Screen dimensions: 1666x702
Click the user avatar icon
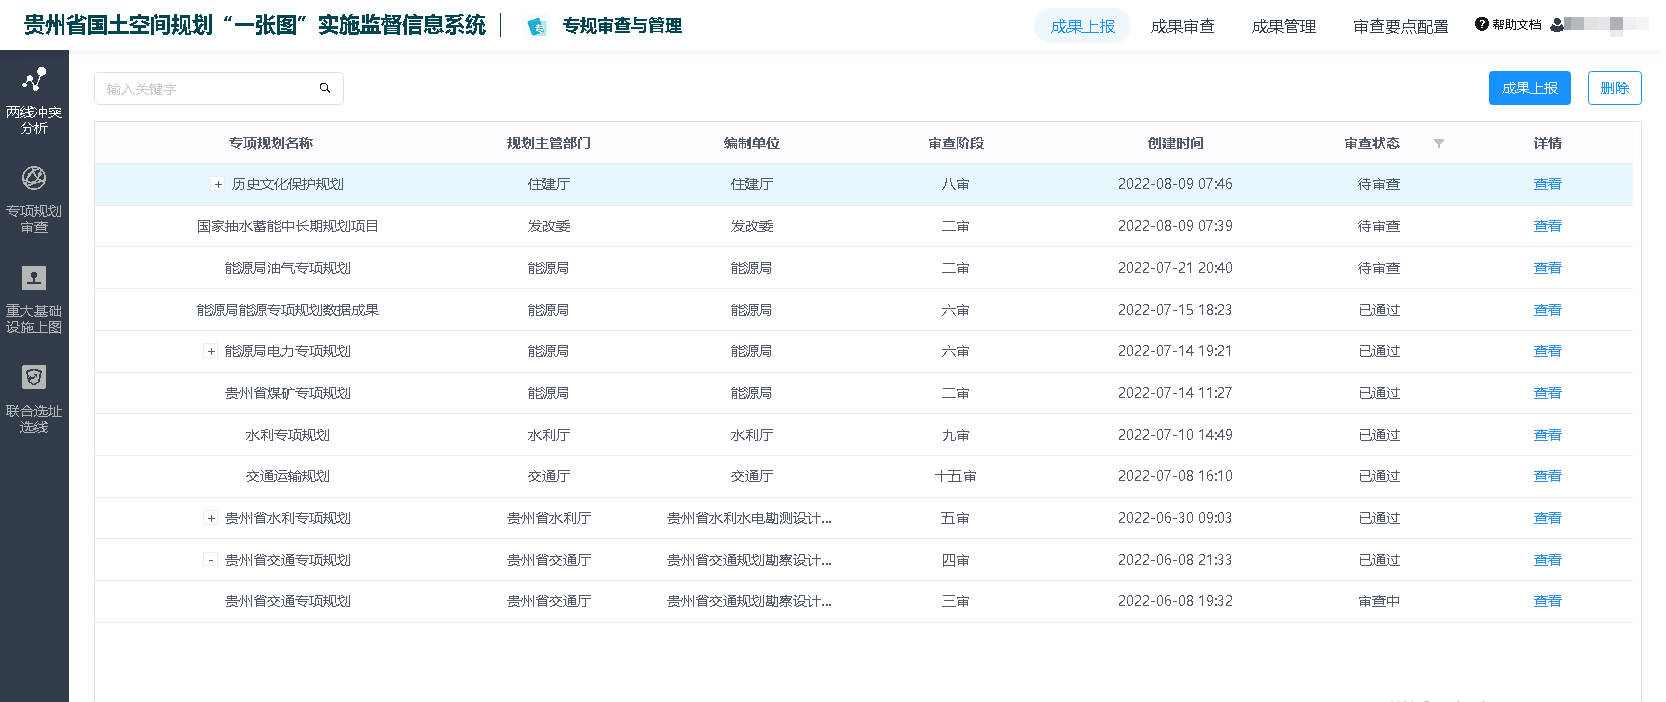click(x=1557, y=25)
